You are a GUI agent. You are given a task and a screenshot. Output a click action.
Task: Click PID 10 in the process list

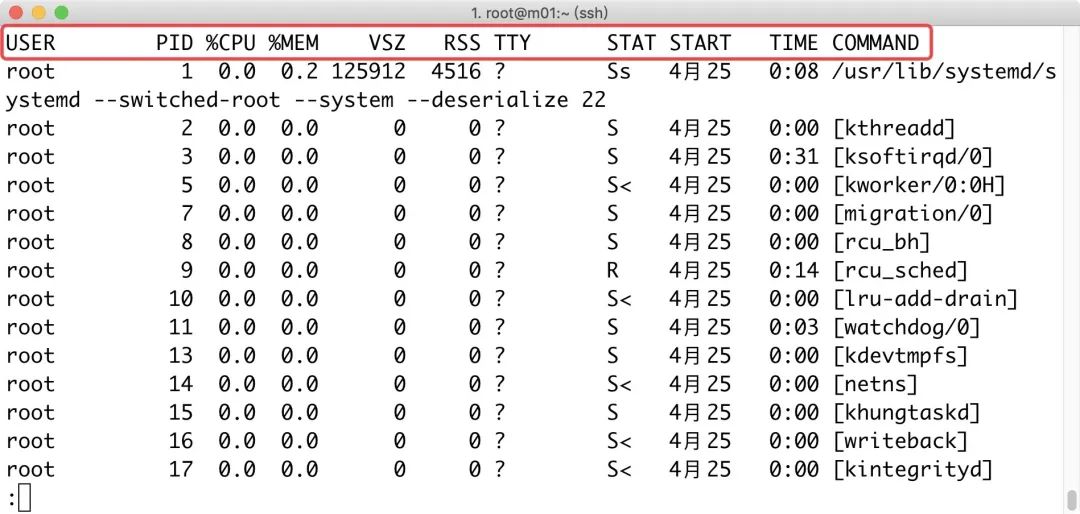(x=181, y=299)
